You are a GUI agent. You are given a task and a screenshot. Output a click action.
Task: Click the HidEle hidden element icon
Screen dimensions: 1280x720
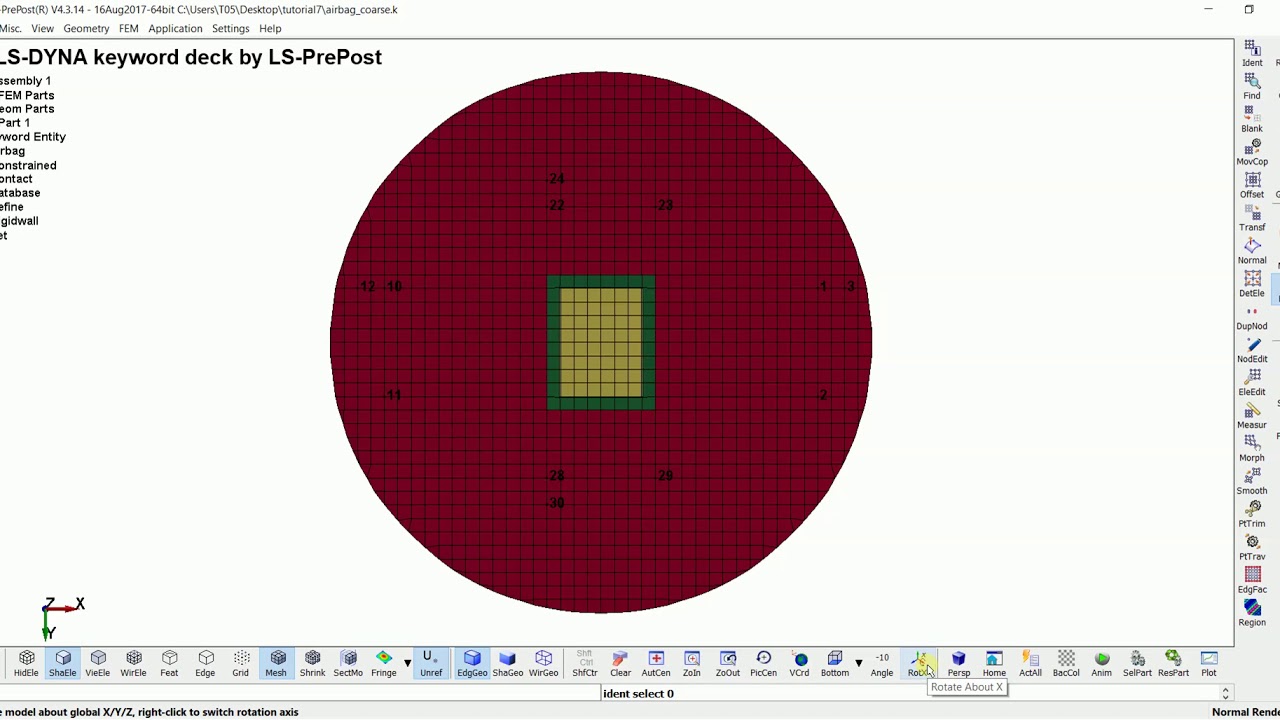point(27,663)
